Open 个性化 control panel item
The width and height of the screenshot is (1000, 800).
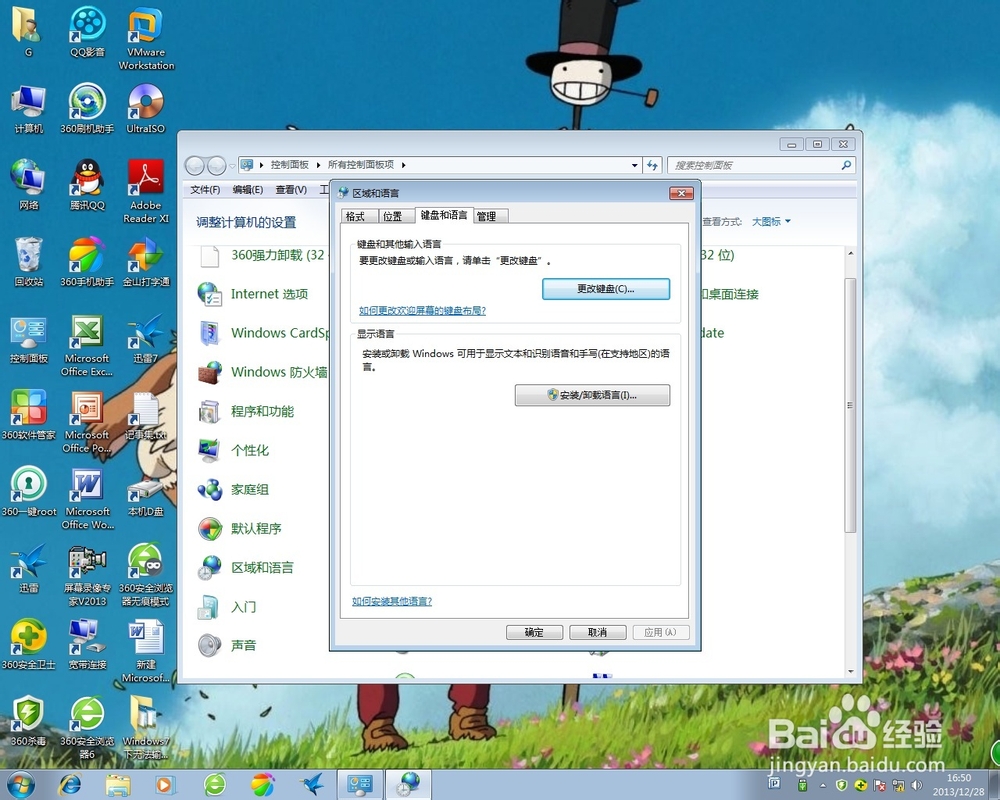pyautogui.click(x=233, y=450)
